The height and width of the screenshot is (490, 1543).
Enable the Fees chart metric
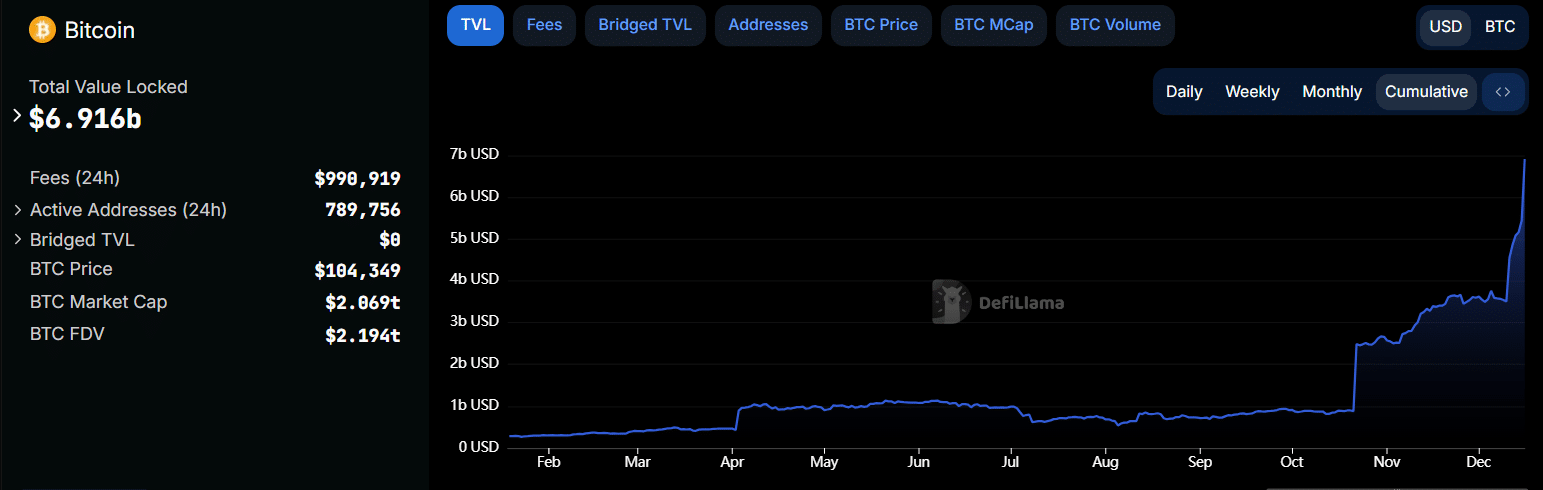tap(544, 25)
